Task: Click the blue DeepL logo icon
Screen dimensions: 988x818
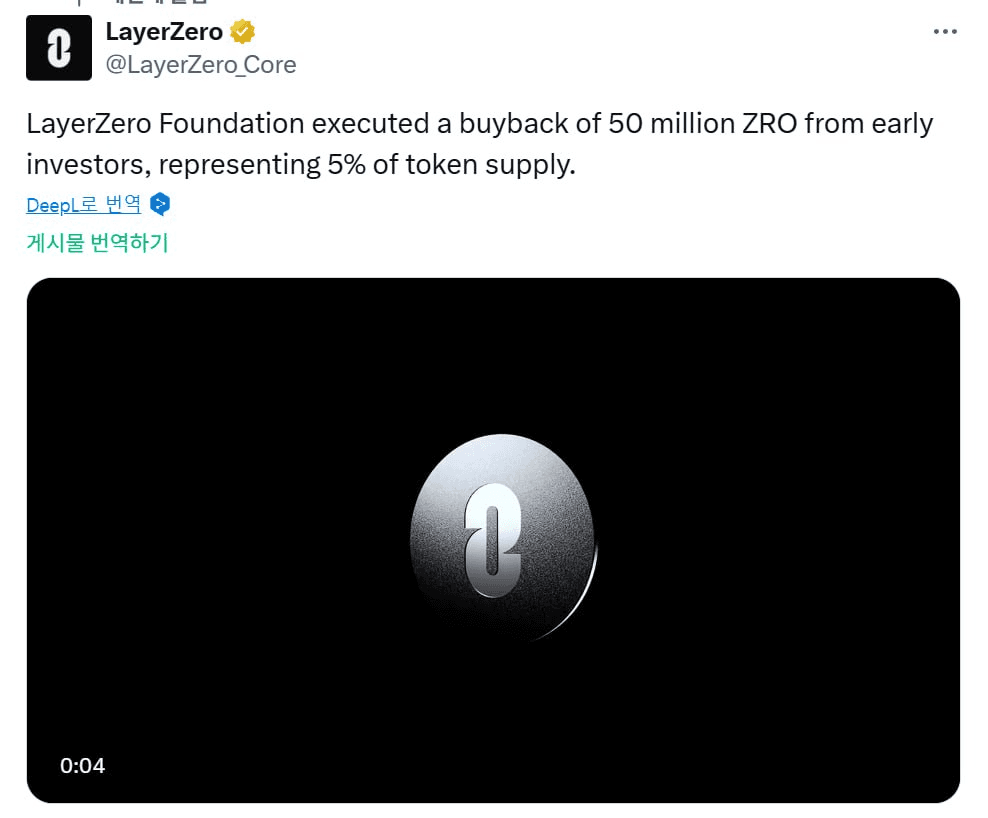Action: tap(160, 204)
